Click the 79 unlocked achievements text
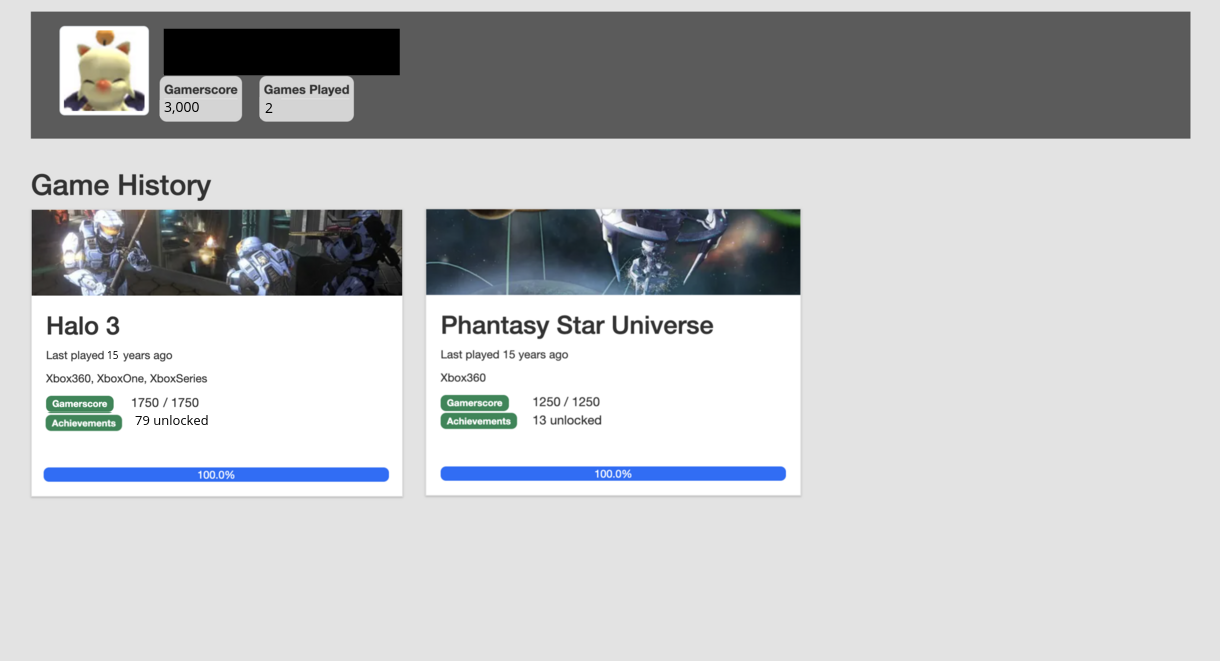This screenshot has height=661, width=1220. [172, 421]
